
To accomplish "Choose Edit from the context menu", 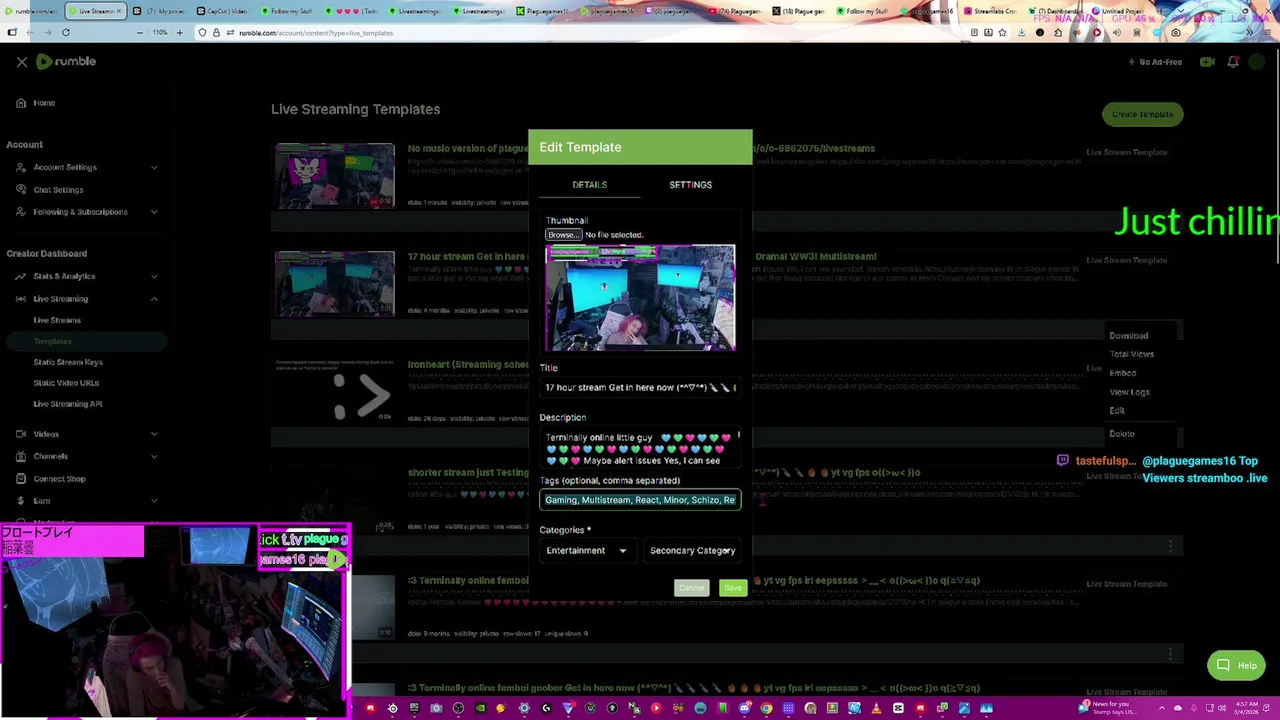I will click(x=1117, y=411).
